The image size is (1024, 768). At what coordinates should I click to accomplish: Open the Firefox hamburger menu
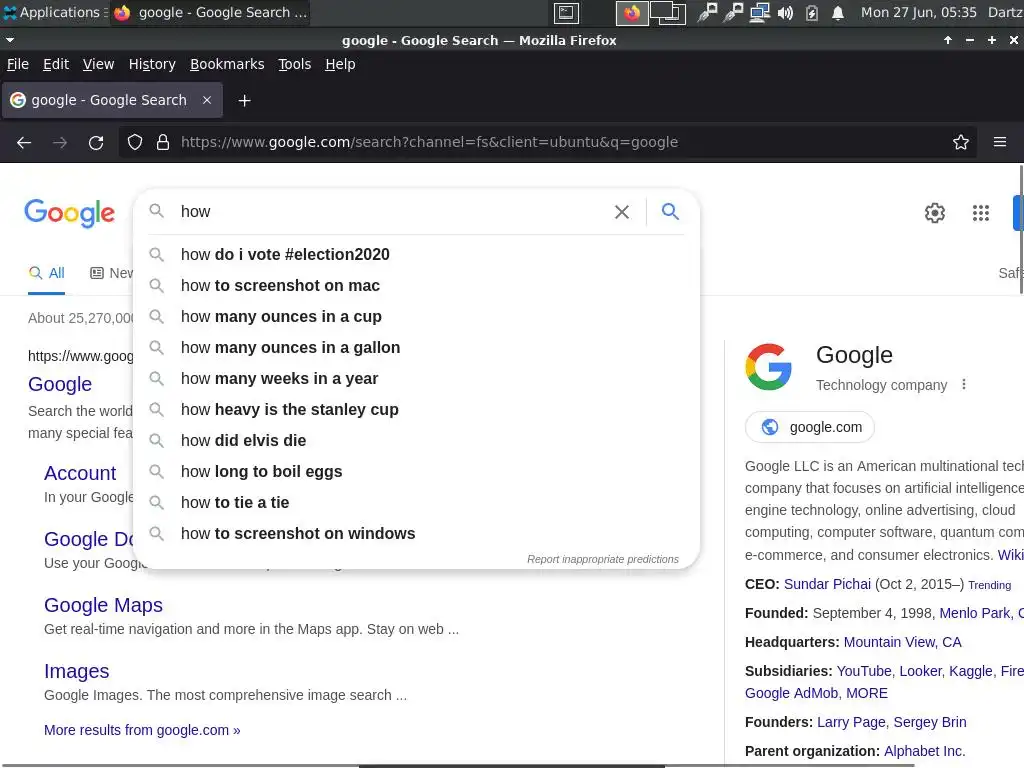pos(1000,142)
